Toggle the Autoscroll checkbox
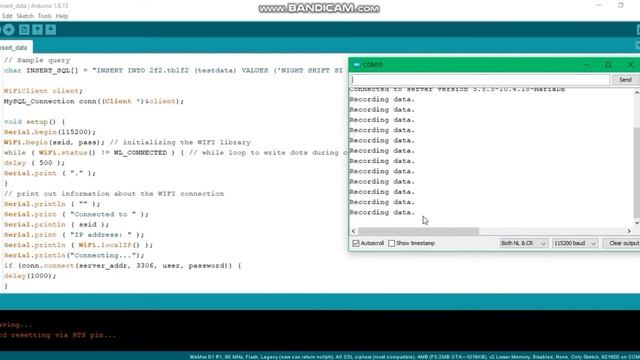The image size is (640, 360). (x=356, y=243)
